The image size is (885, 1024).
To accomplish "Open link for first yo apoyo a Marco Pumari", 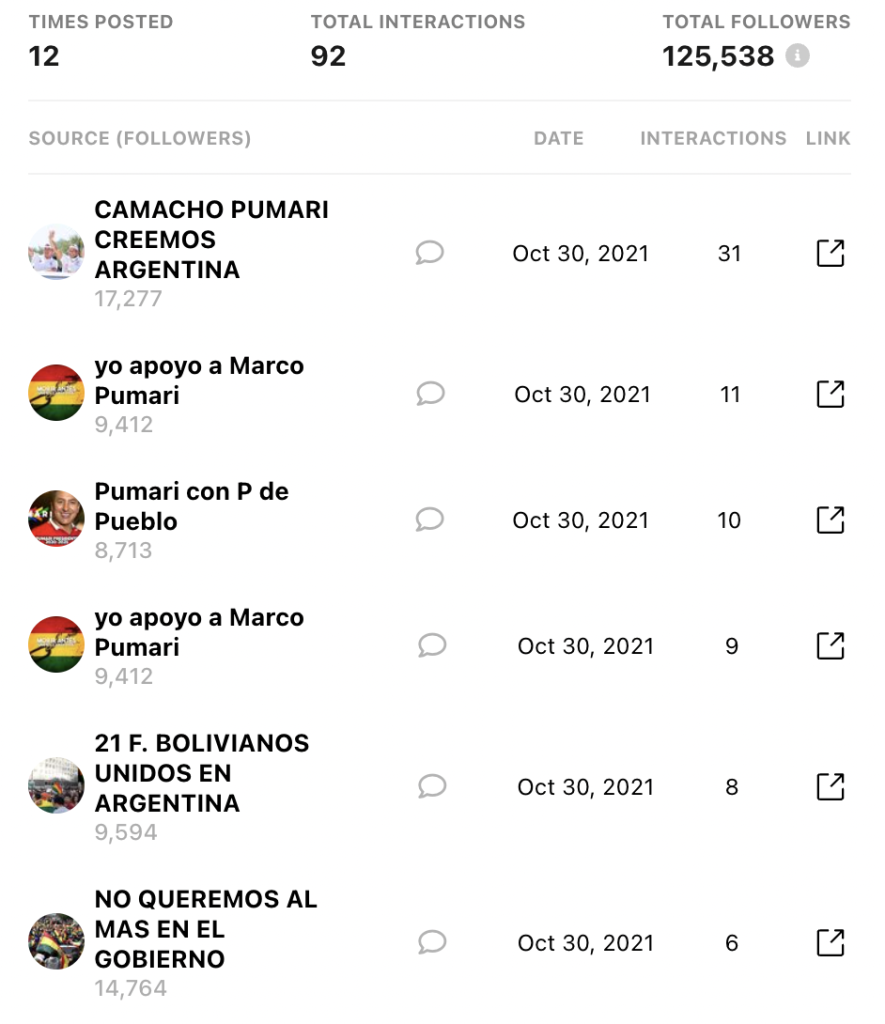I will coord(830,394).
